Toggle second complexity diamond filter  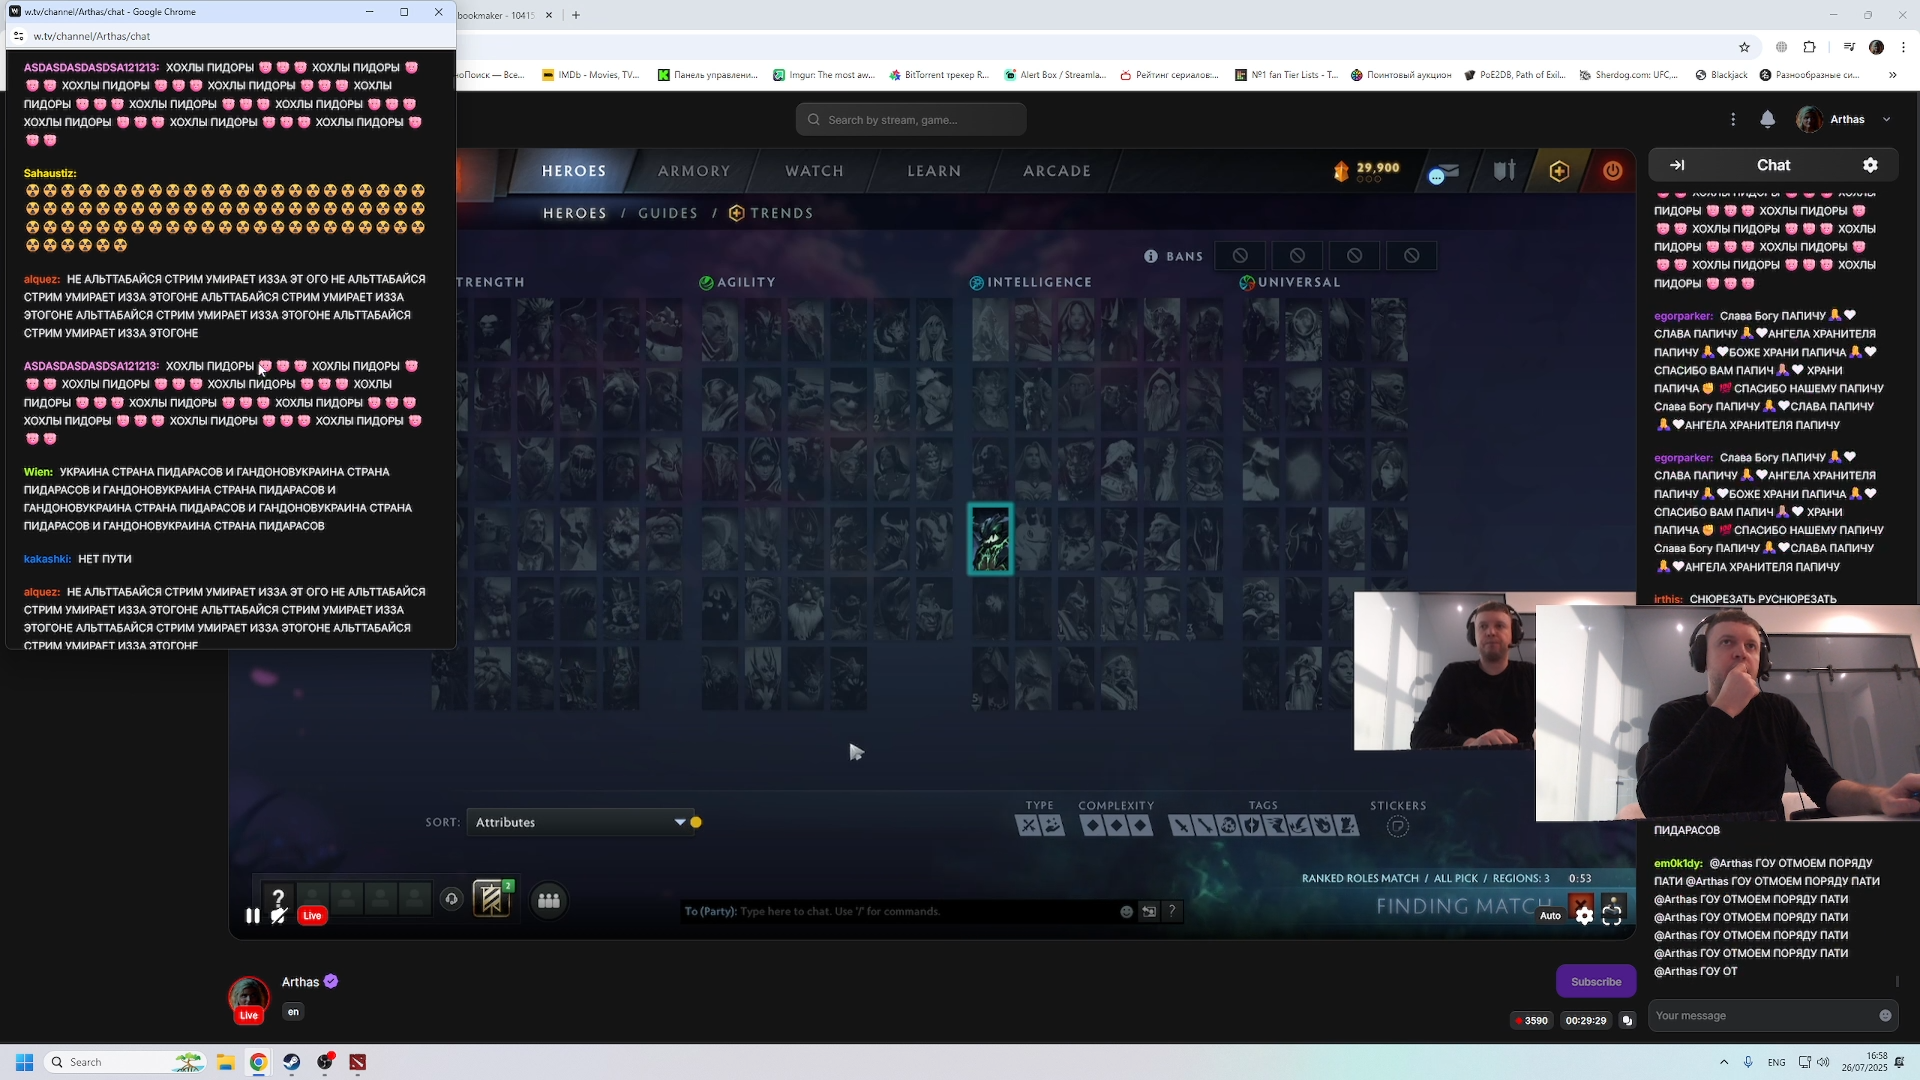1116,826
